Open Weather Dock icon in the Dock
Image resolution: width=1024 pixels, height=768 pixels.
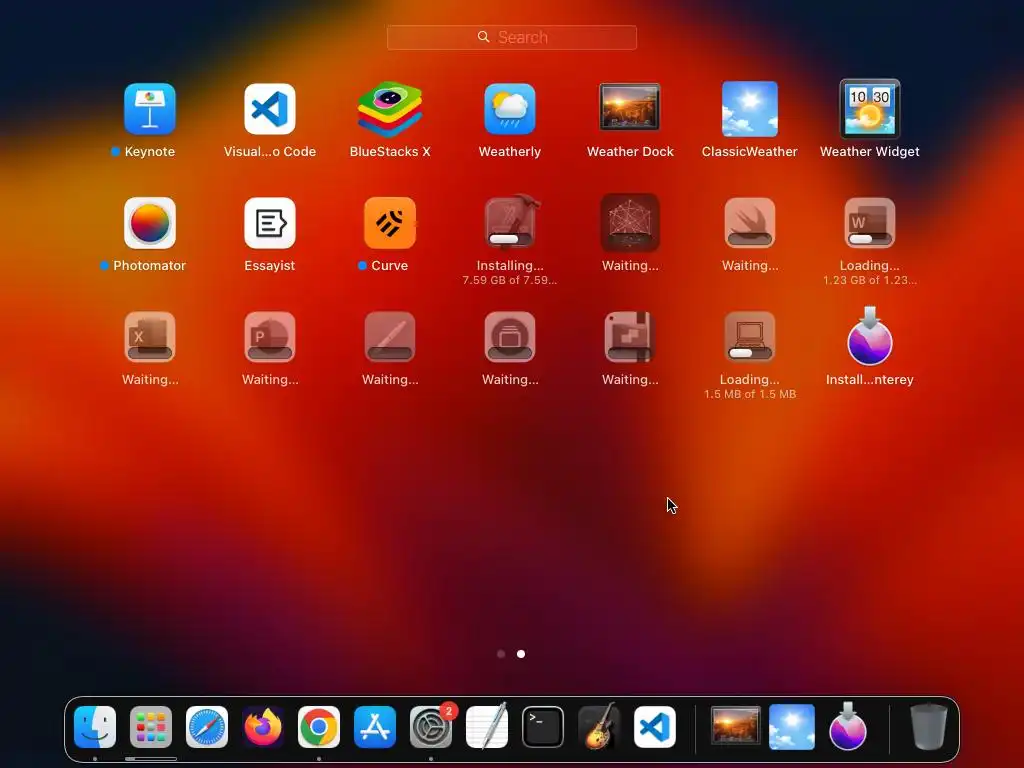[x=735, y=726]
